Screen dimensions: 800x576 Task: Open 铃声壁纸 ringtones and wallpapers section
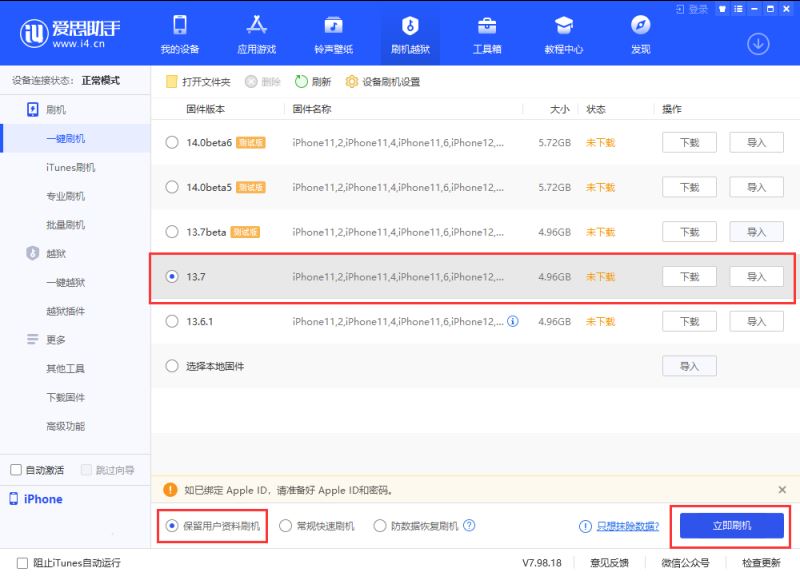pyautogui.click(x=334, y=34)
